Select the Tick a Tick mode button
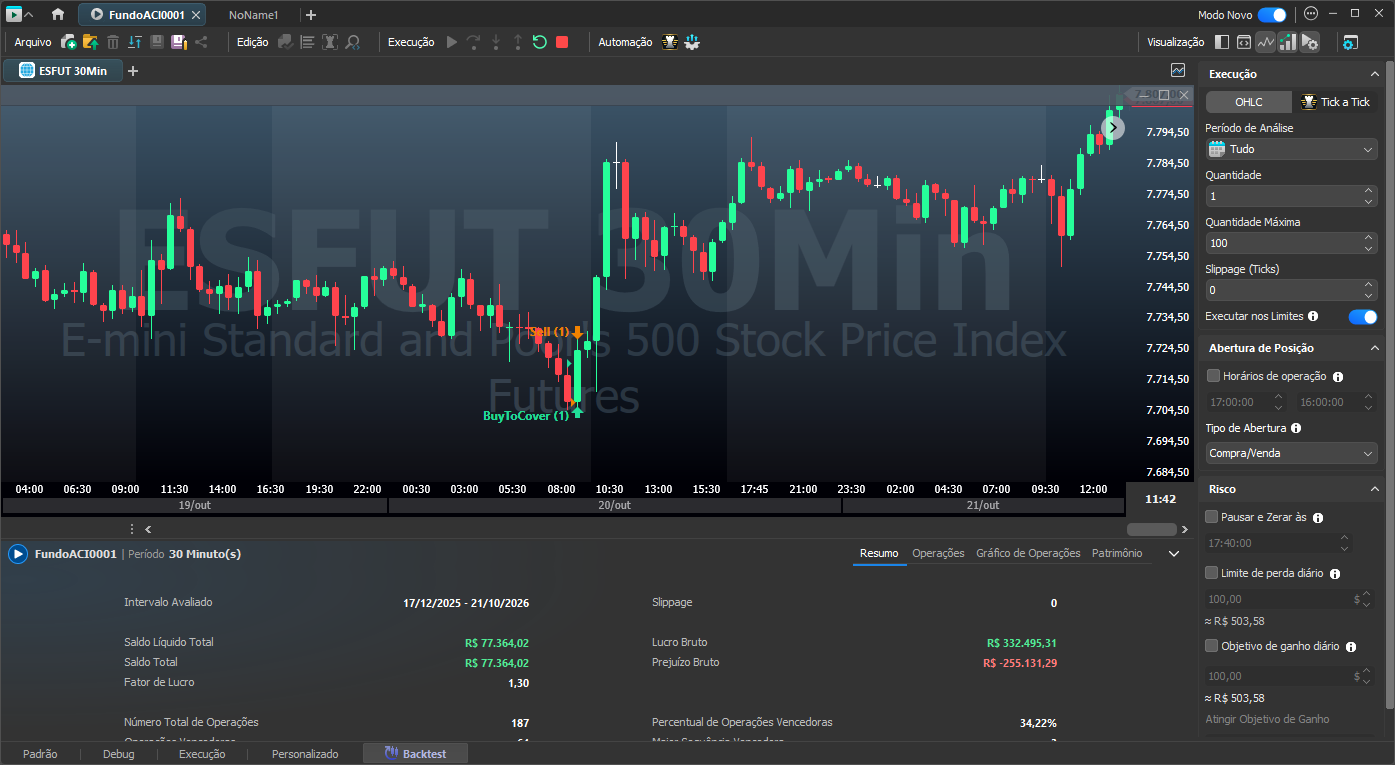 1335,102
